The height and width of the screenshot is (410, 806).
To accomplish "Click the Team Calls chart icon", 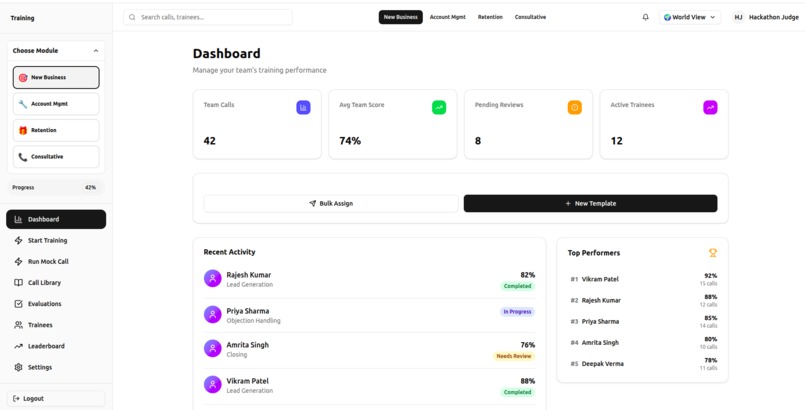I will [x=303, y=107].
